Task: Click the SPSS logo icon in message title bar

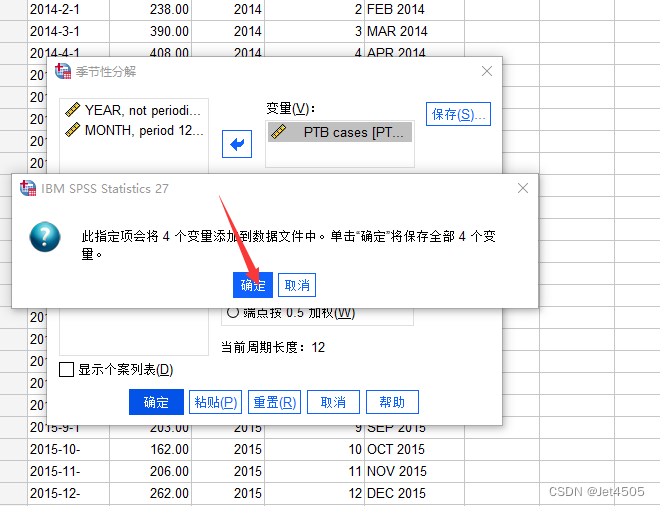Action: pos(28,188)
